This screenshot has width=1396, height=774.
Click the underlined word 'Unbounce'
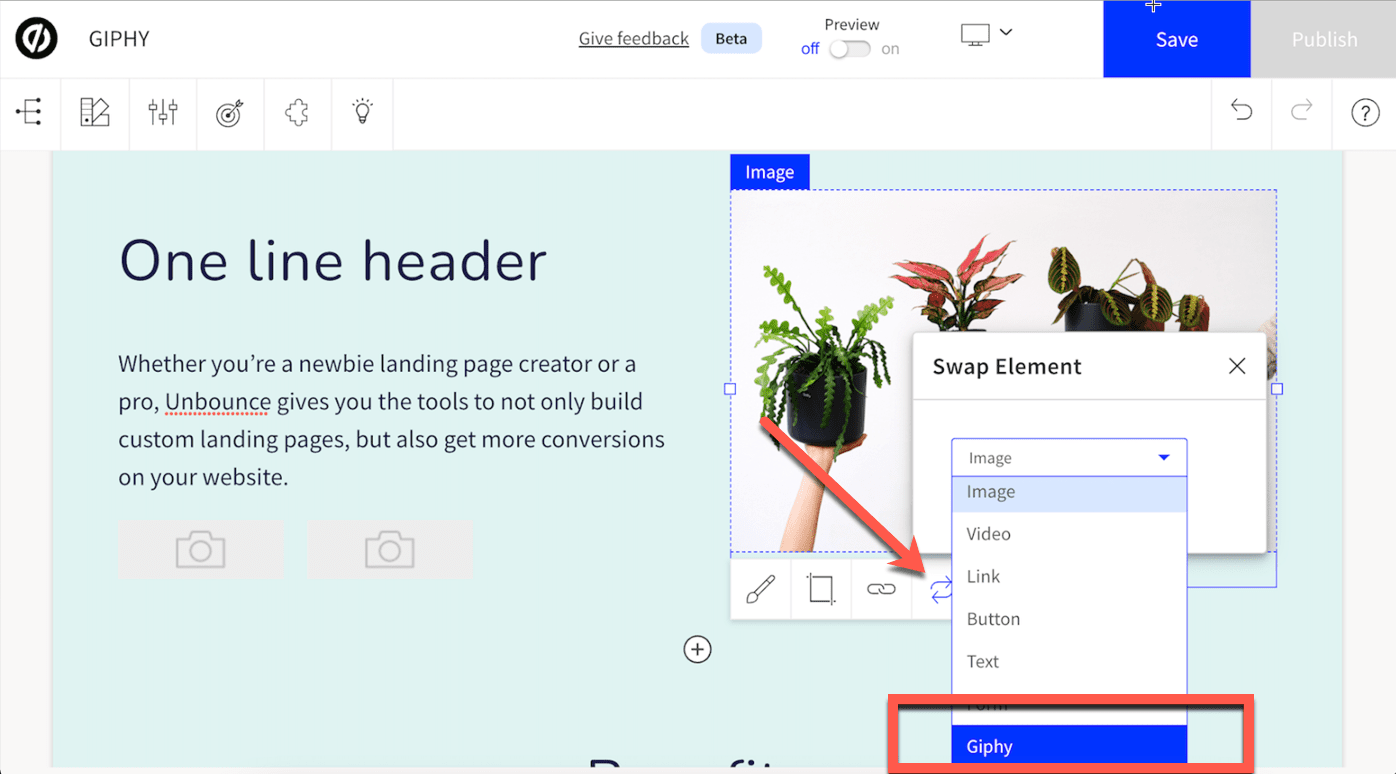218,402
